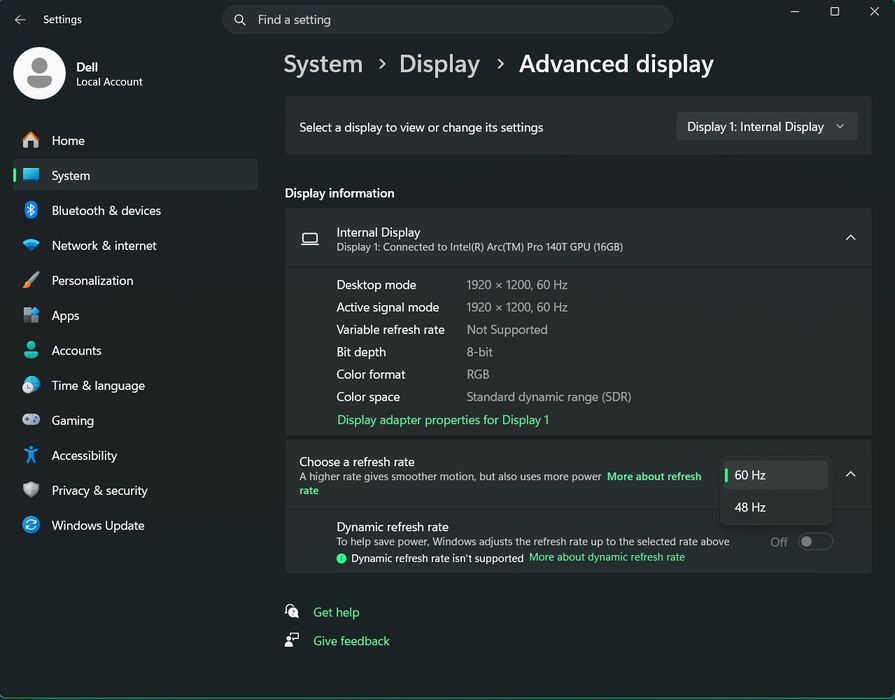Collapse the Internal Display information section
The image size is (895, 700).
850,238
